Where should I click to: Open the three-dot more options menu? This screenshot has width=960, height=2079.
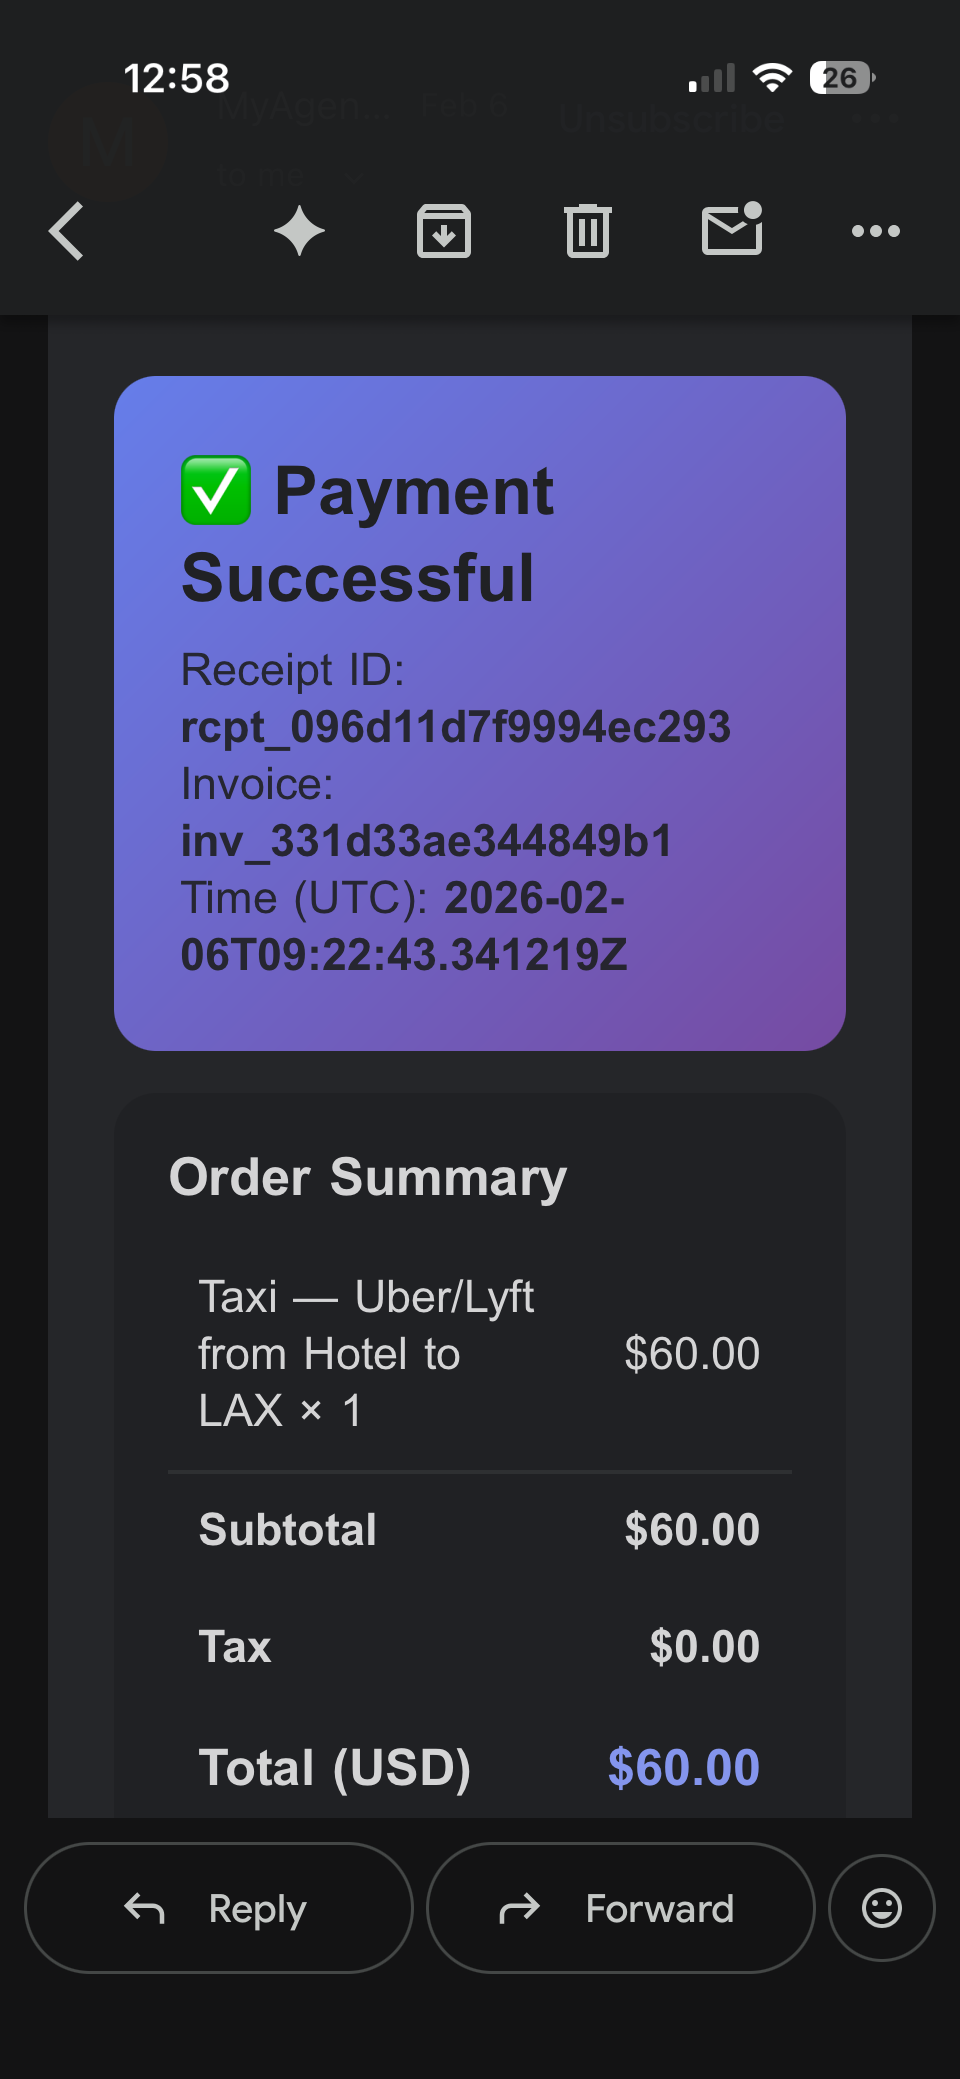coord(876,231)
